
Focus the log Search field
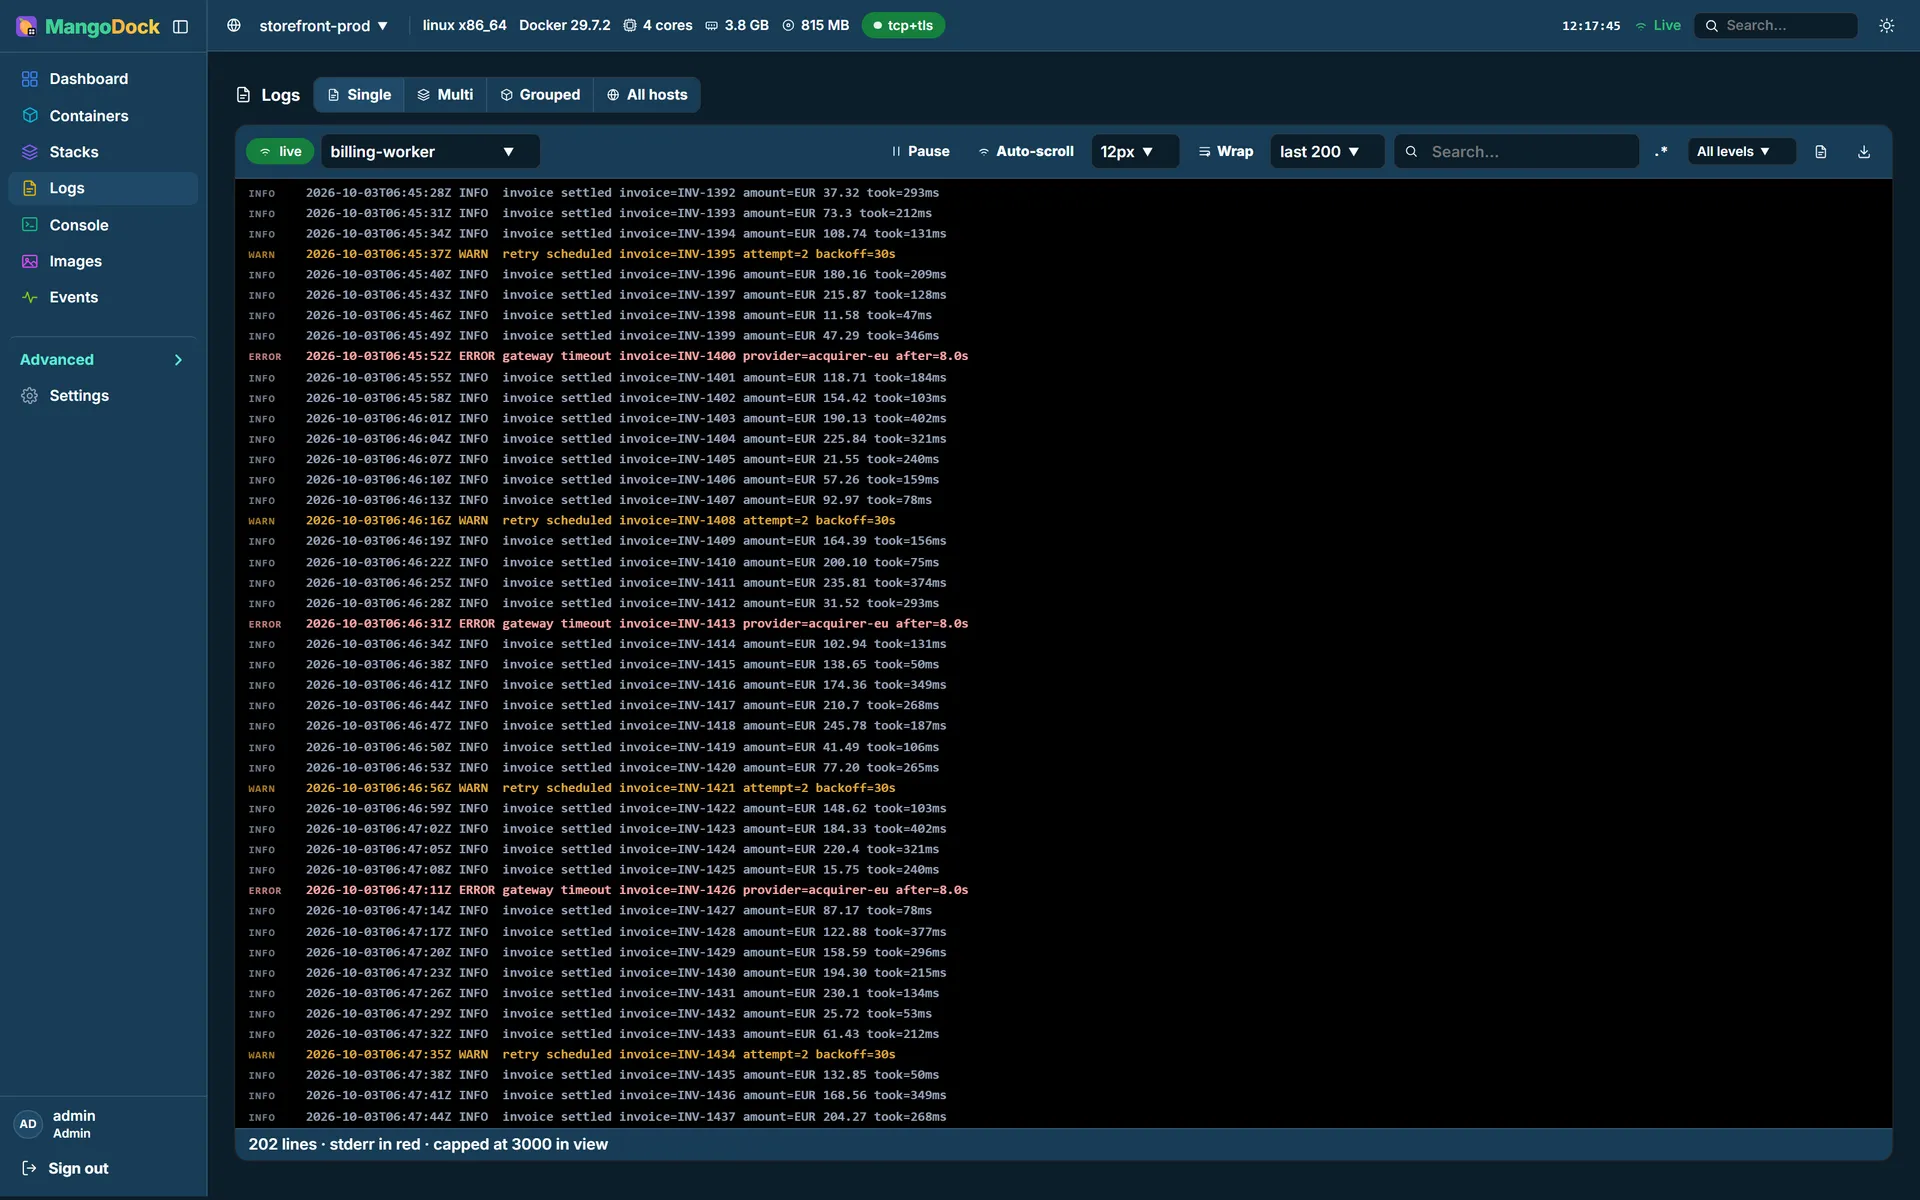click(x=1516, y=152)
